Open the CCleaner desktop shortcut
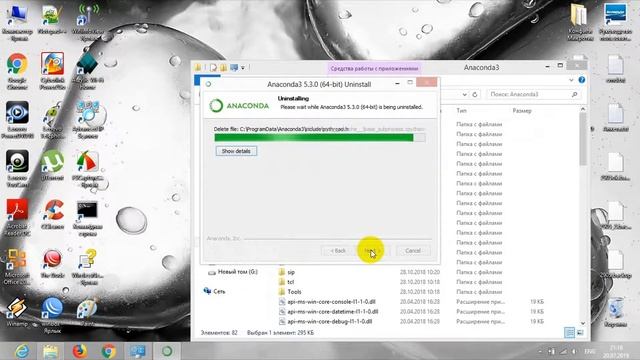The image size is (640, 360). [52, 214]
